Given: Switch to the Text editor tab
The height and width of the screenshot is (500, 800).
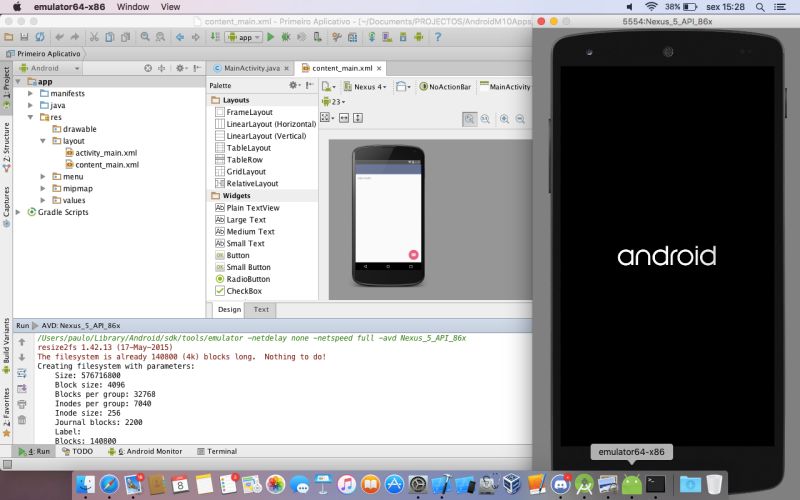Looking at the screenshot, I should pos(261,309).
